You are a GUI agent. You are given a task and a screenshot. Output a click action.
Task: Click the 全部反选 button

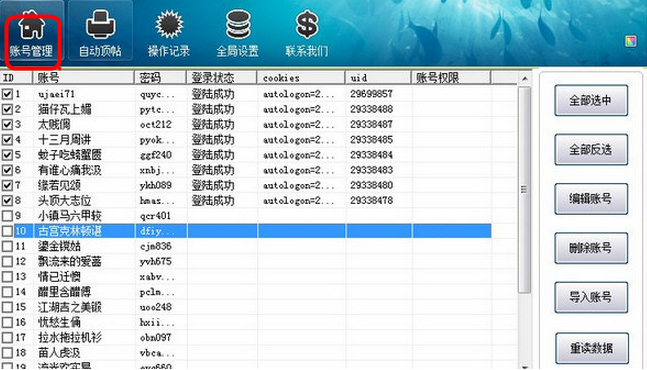point(591,149)
